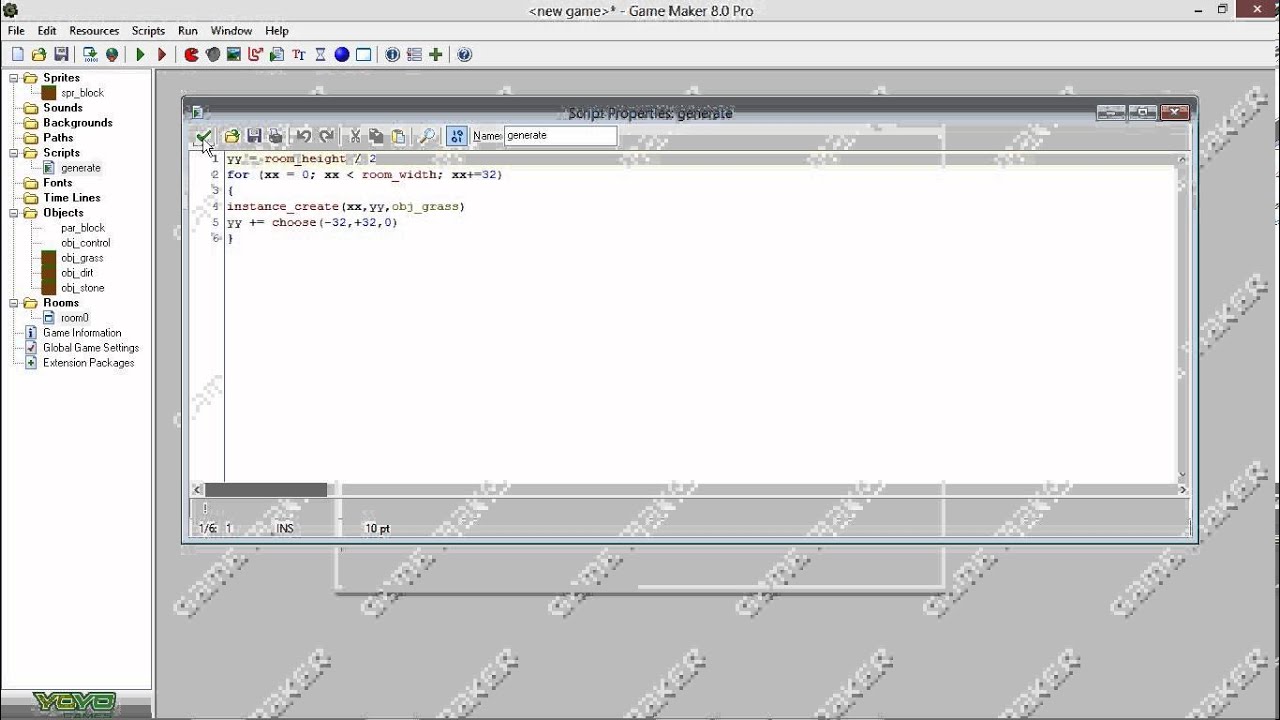Screen dimensions: 1280x720
Task: Open the find panel with the magnifier icon
Action: [x=427, y=136]
